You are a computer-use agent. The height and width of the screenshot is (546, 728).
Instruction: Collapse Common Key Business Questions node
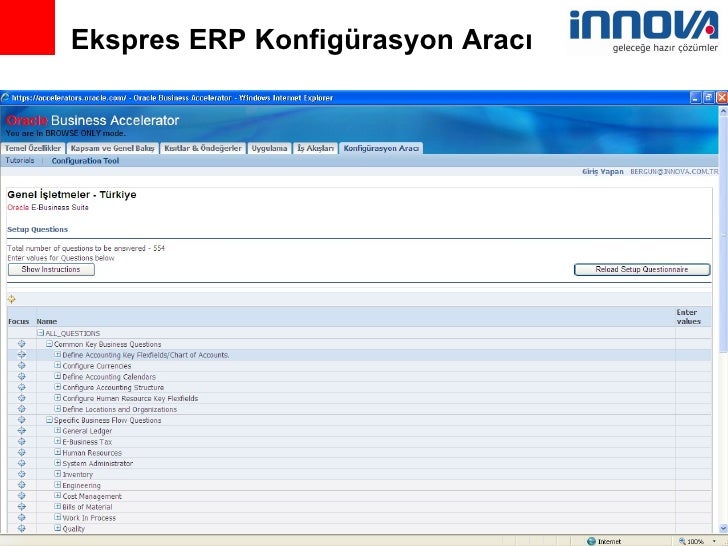49,344
